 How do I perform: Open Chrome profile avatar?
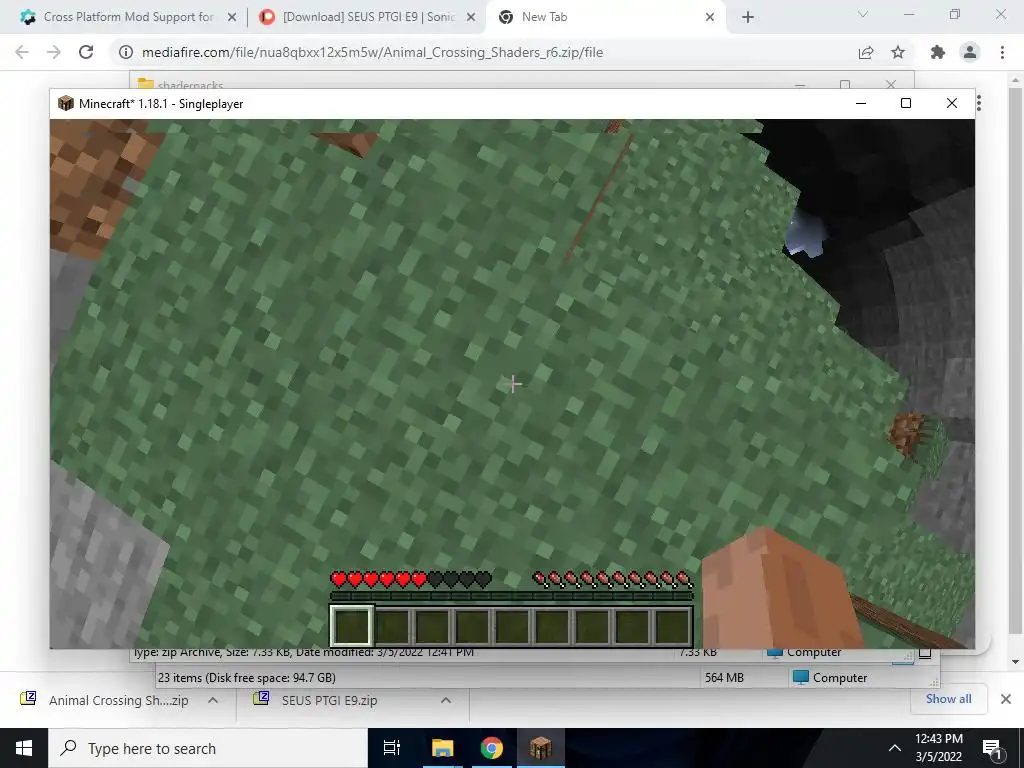click(970, 52)
